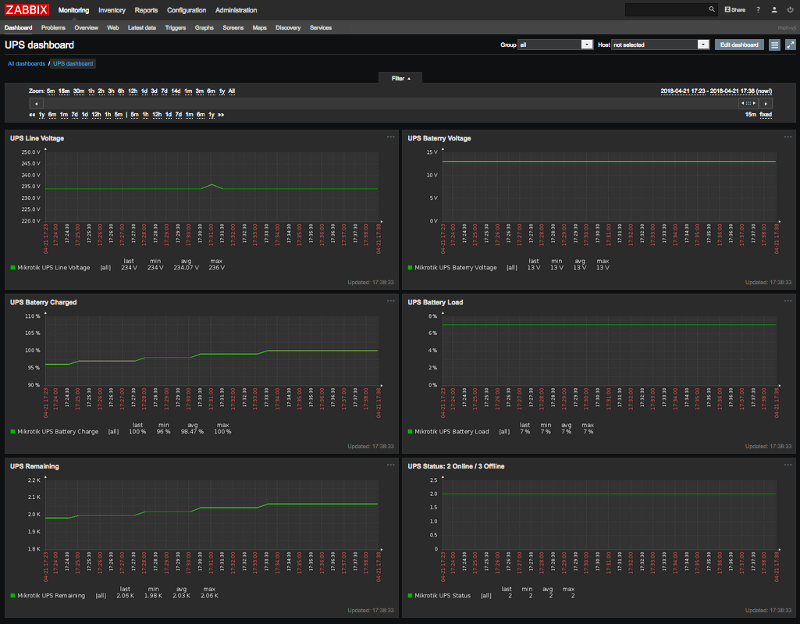Click the Edit dashboard button
The height and width of the screenshot is (624, 800).
(x=739, y=45)
